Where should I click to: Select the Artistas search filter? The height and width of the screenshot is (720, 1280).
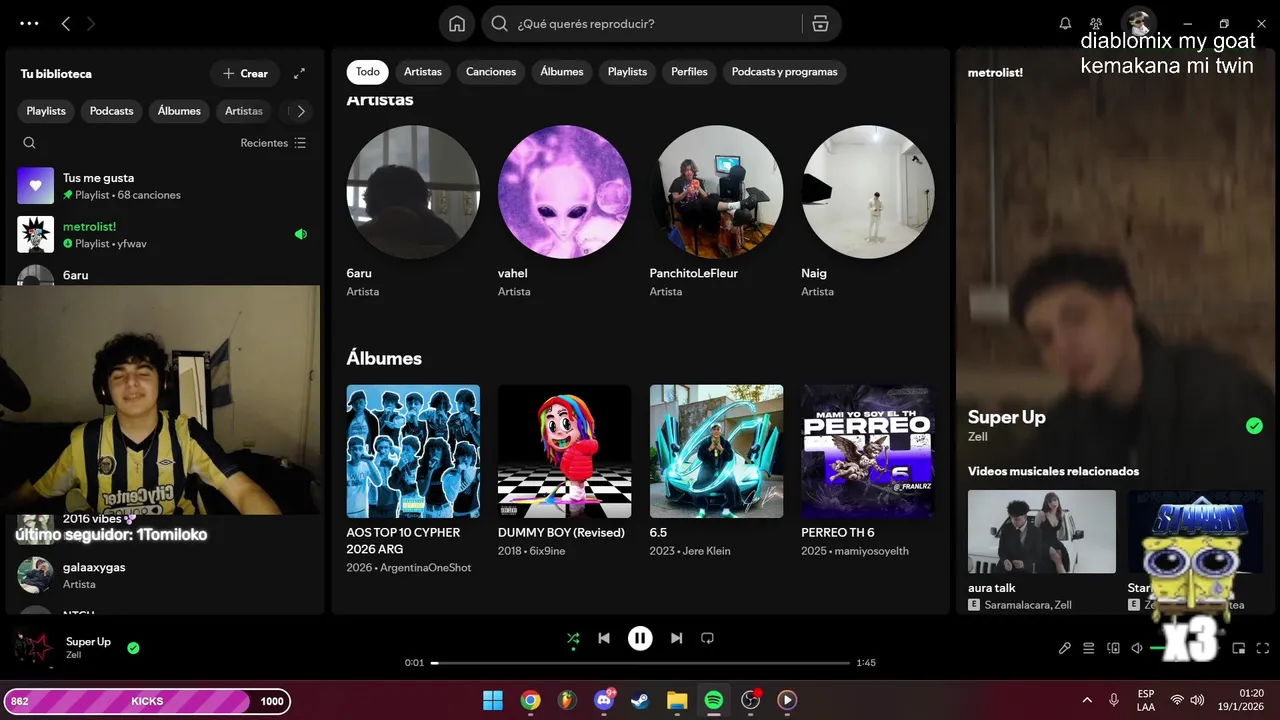[423, 72]
